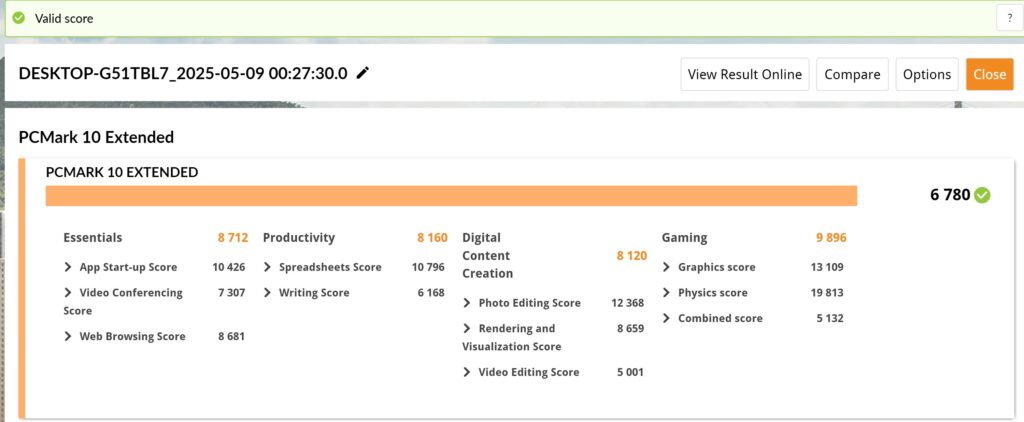Expand Rendering and Visualization Score chevron
The image size is (1024, 422).
point(467,329)
